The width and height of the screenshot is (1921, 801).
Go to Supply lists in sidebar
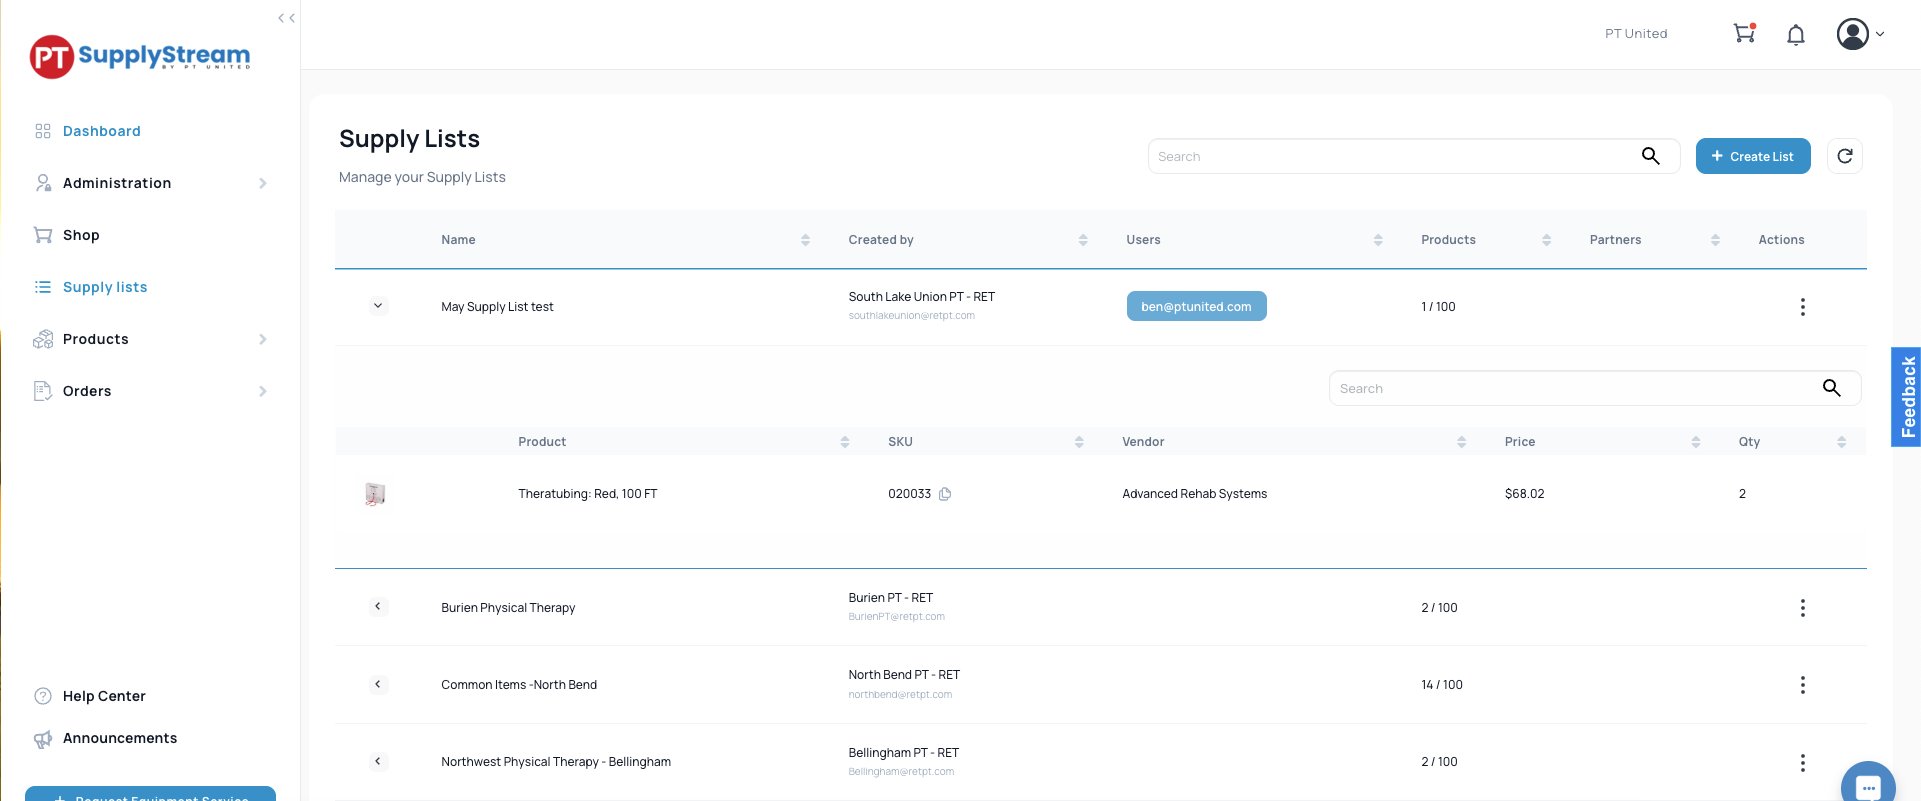(x=104, y=287)
